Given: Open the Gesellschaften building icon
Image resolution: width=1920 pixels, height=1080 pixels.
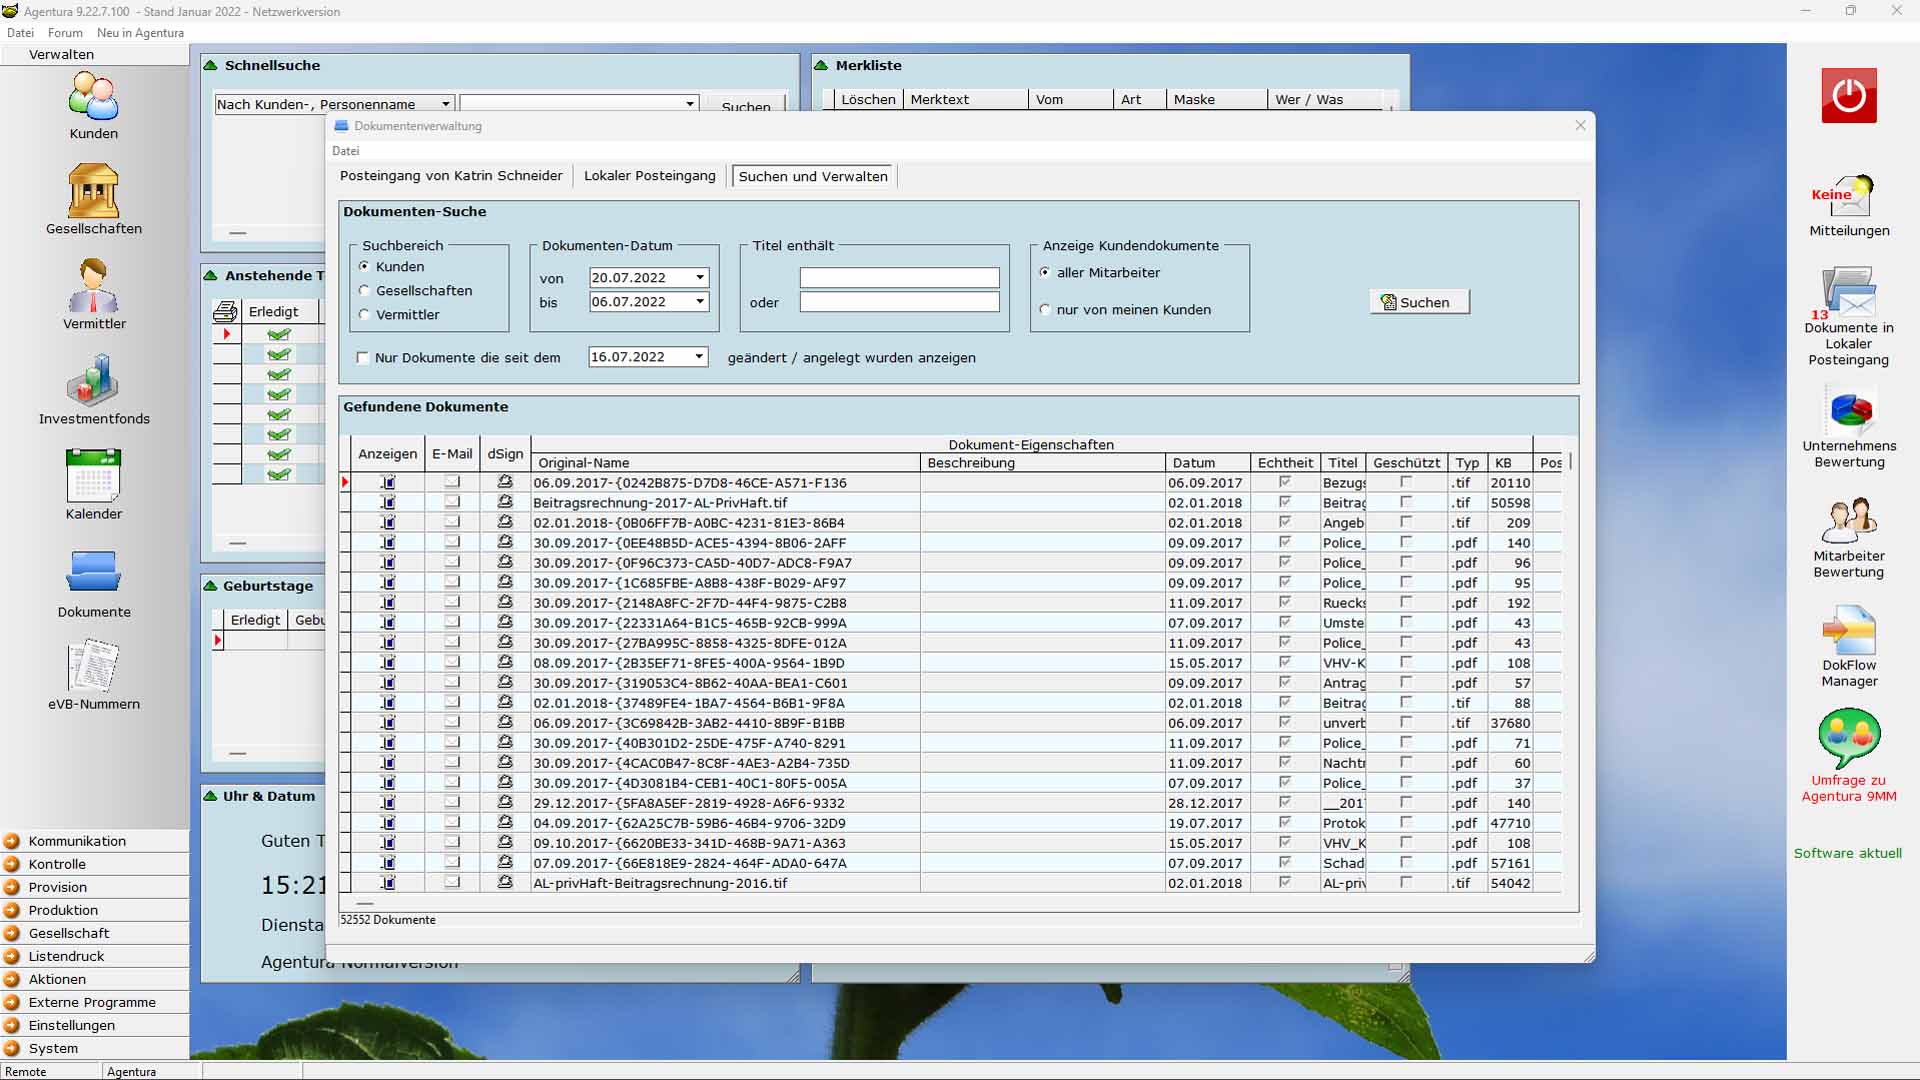Looking at the screenshot, I should pos(93,191).
